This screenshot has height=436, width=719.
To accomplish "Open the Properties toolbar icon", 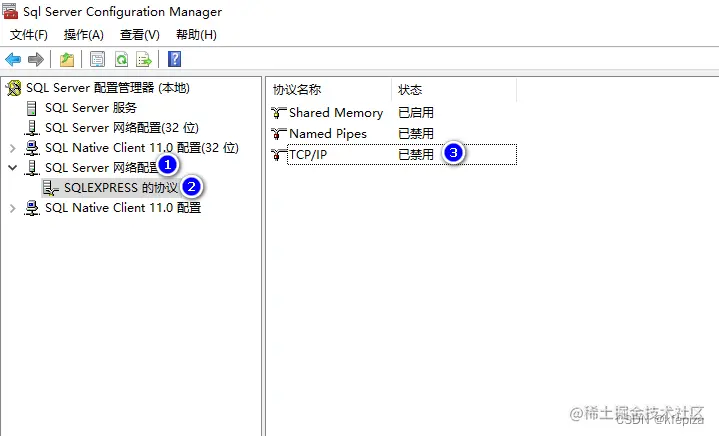I will [x=97, y=59].
